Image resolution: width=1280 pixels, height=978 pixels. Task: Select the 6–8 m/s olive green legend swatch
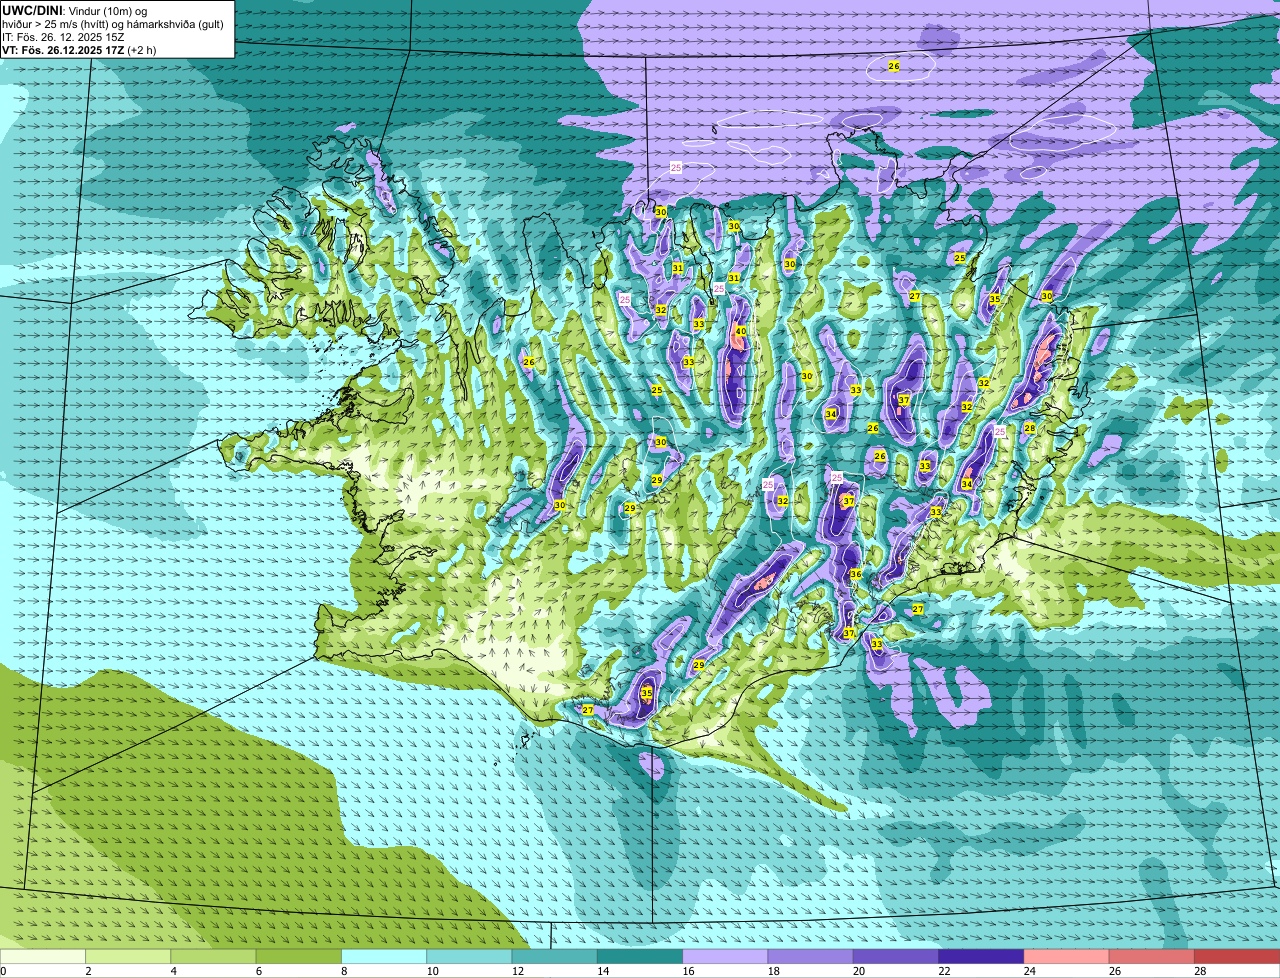[299, 956]
